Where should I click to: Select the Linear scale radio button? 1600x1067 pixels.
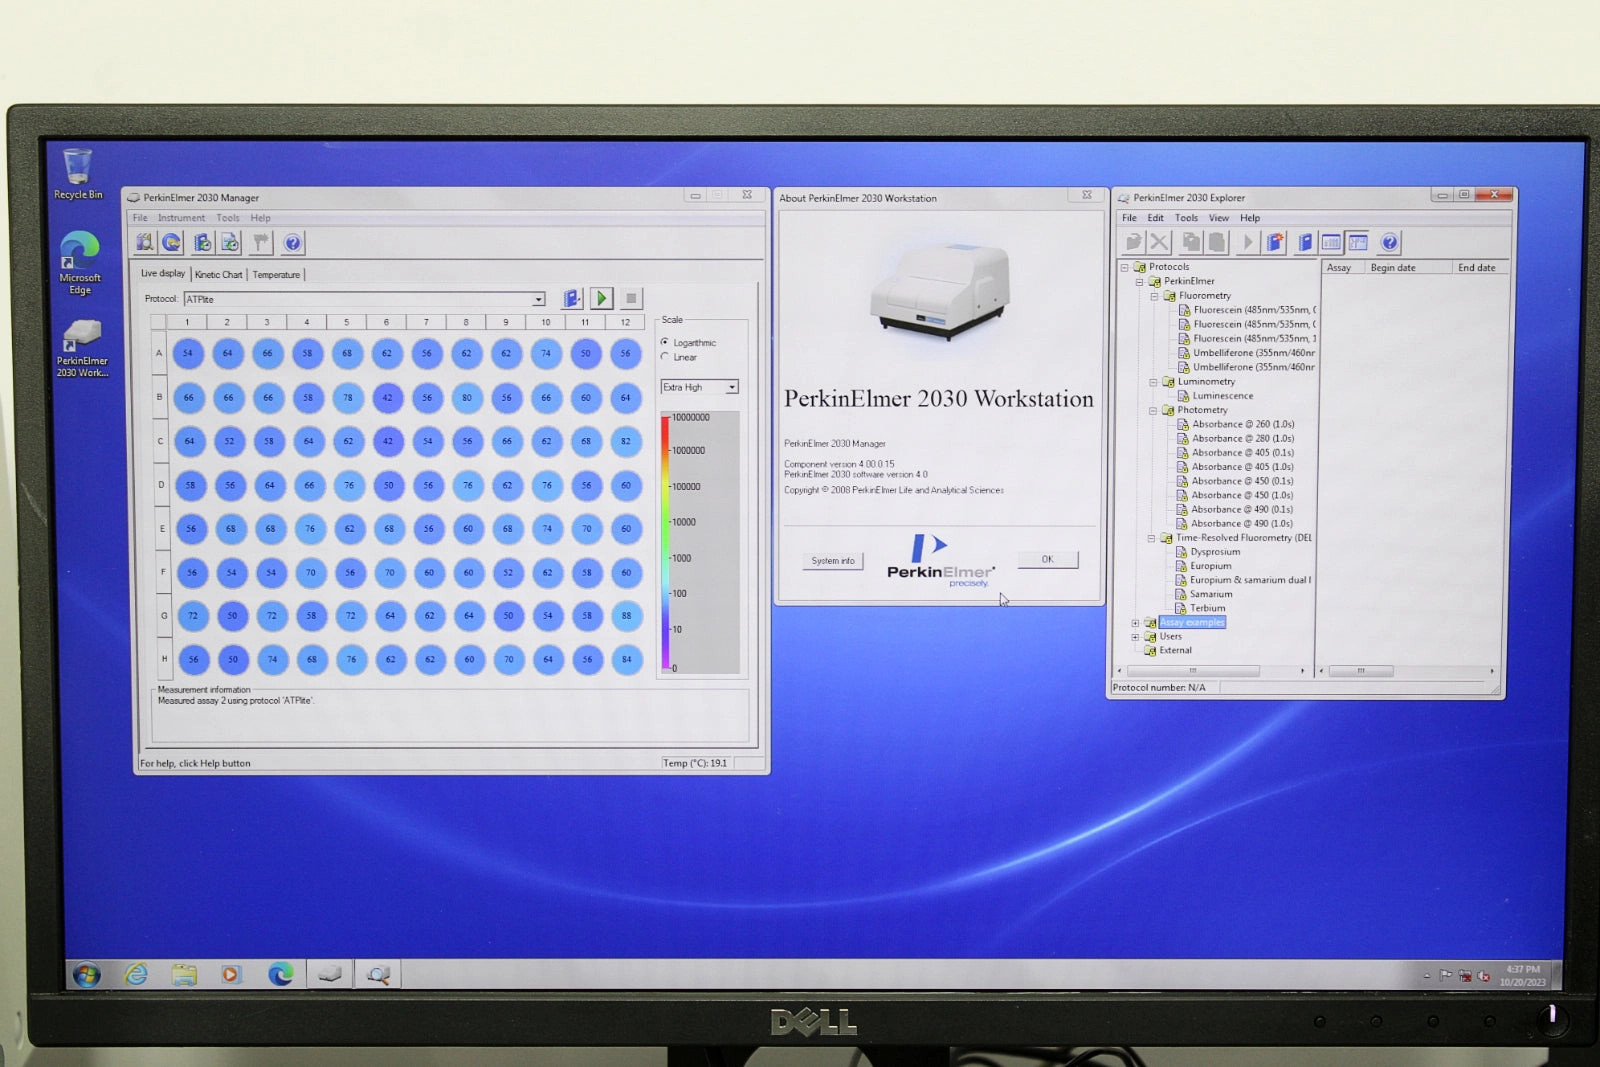pyautogui.click(x=665, y=357)
